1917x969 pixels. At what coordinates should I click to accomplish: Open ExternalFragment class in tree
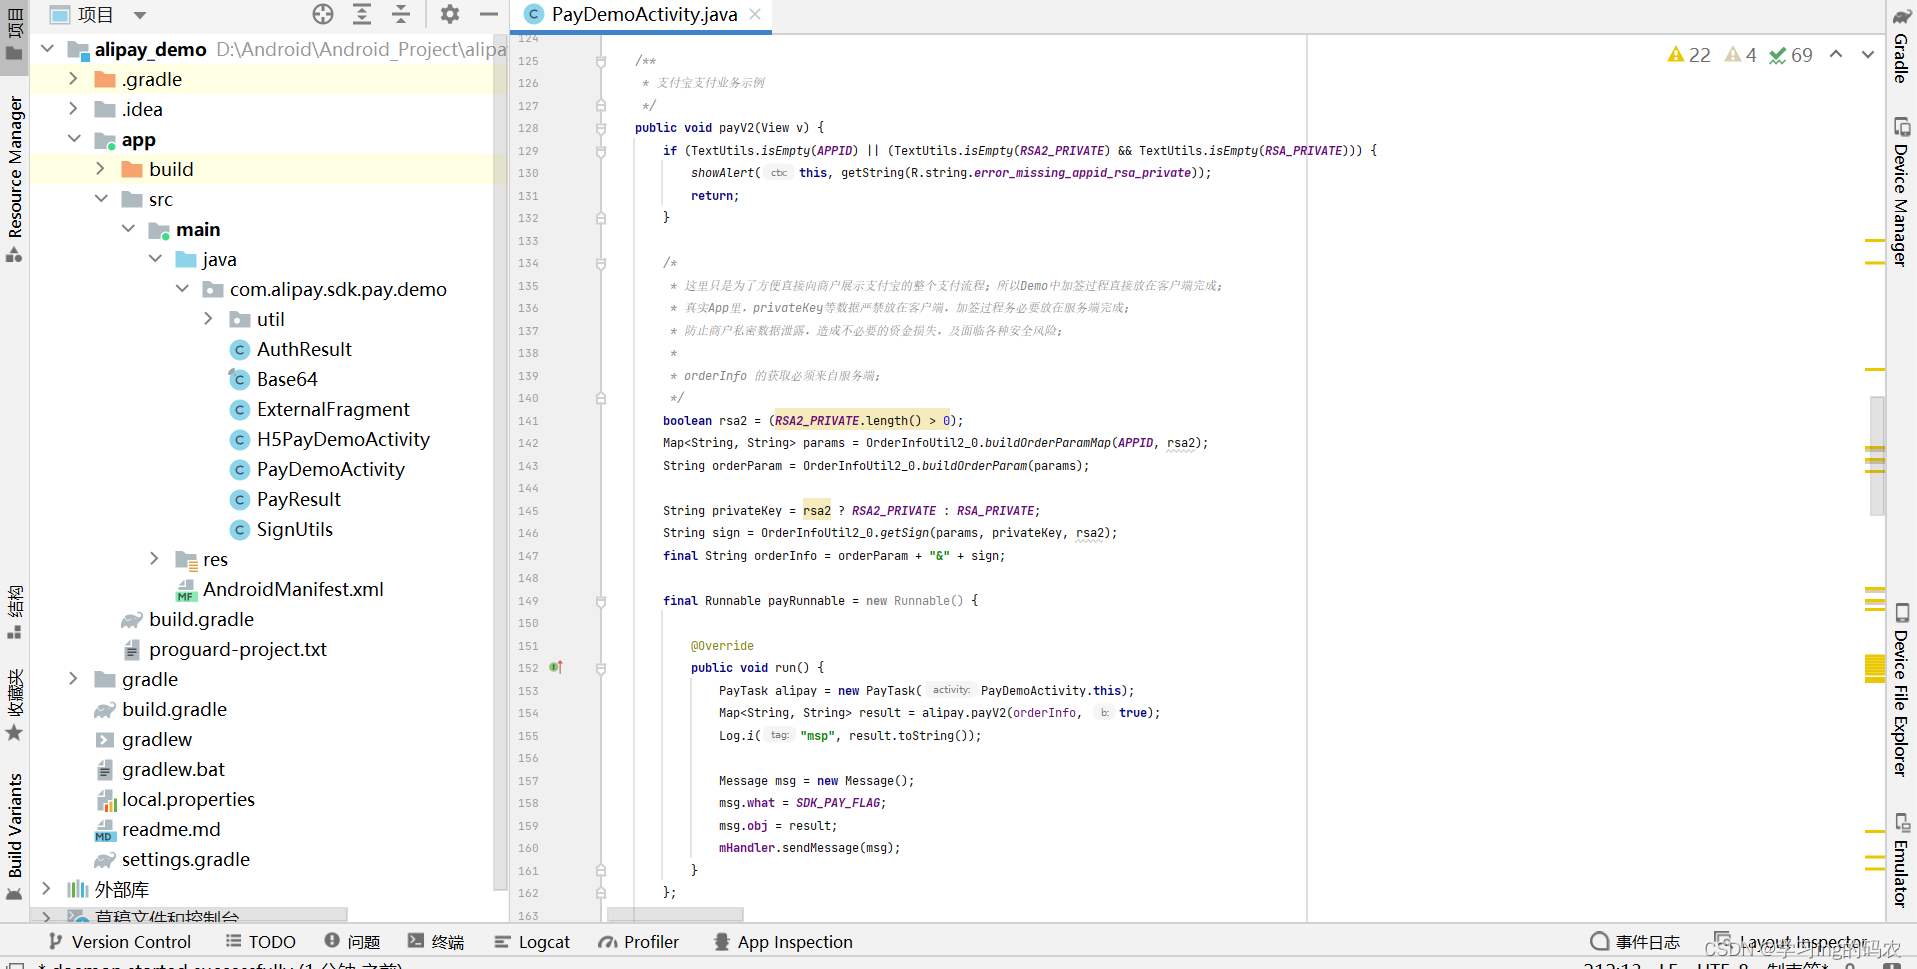333,409
